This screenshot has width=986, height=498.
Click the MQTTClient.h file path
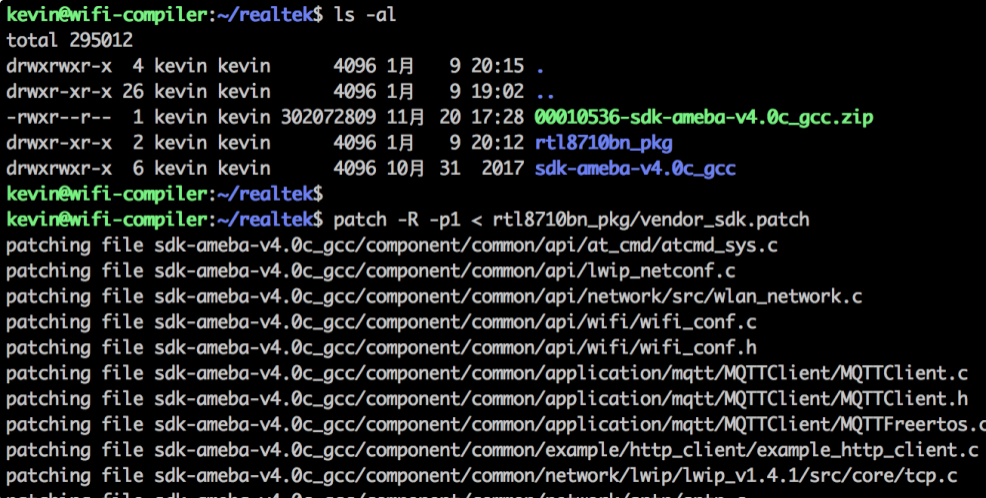click(x=561, y=399)
